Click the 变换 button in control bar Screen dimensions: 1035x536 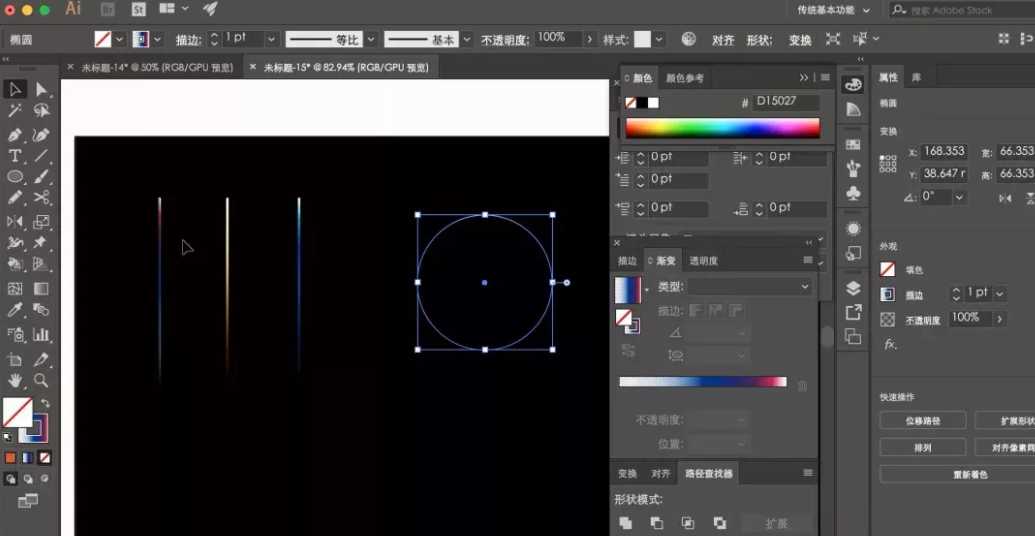click(x=800, y=40)
